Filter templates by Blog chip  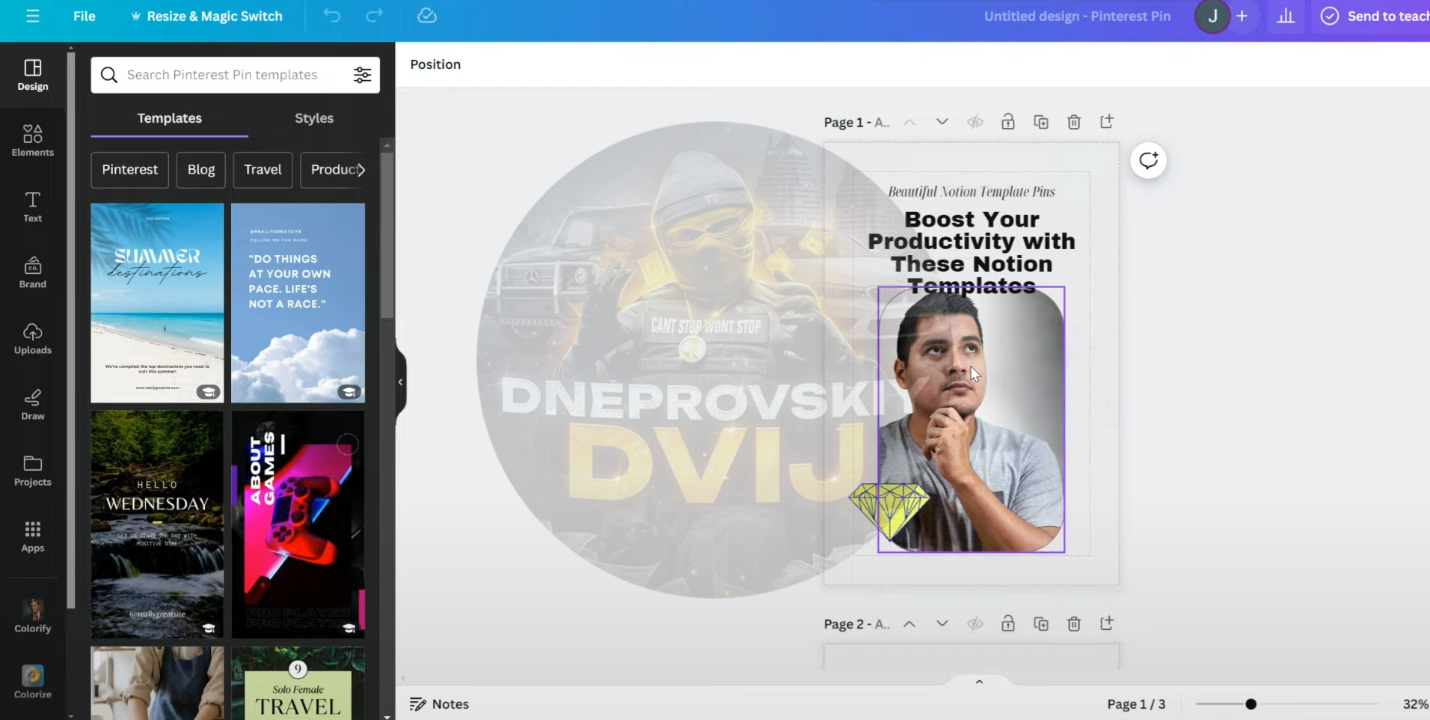pyautogui.click(x=201, y=170)
